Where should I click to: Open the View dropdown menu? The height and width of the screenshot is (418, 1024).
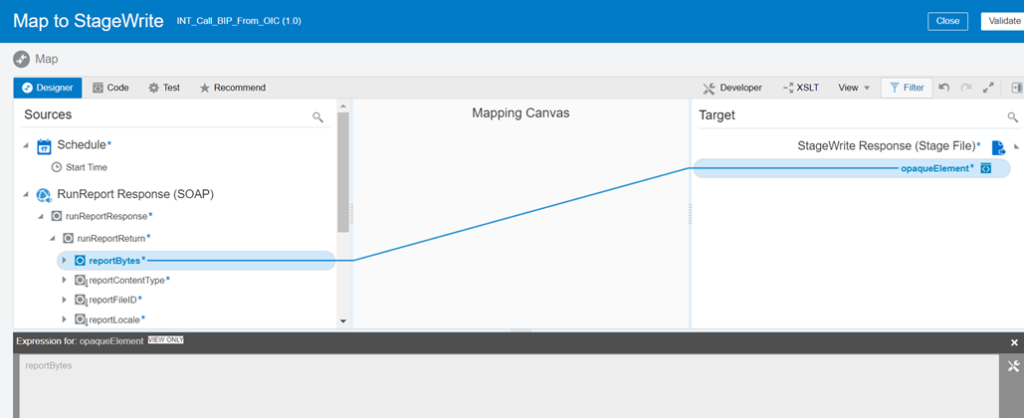[853, 88]
